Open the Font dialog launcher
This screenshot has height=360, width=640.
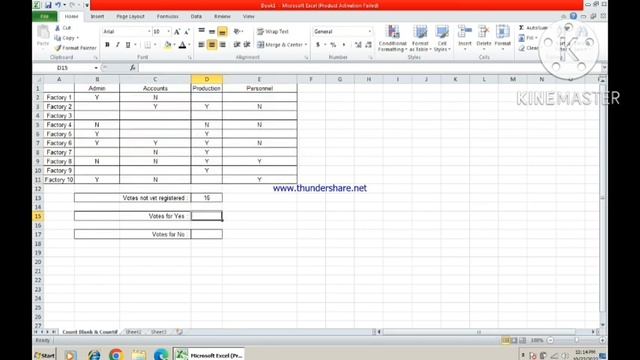coord(190,58)
